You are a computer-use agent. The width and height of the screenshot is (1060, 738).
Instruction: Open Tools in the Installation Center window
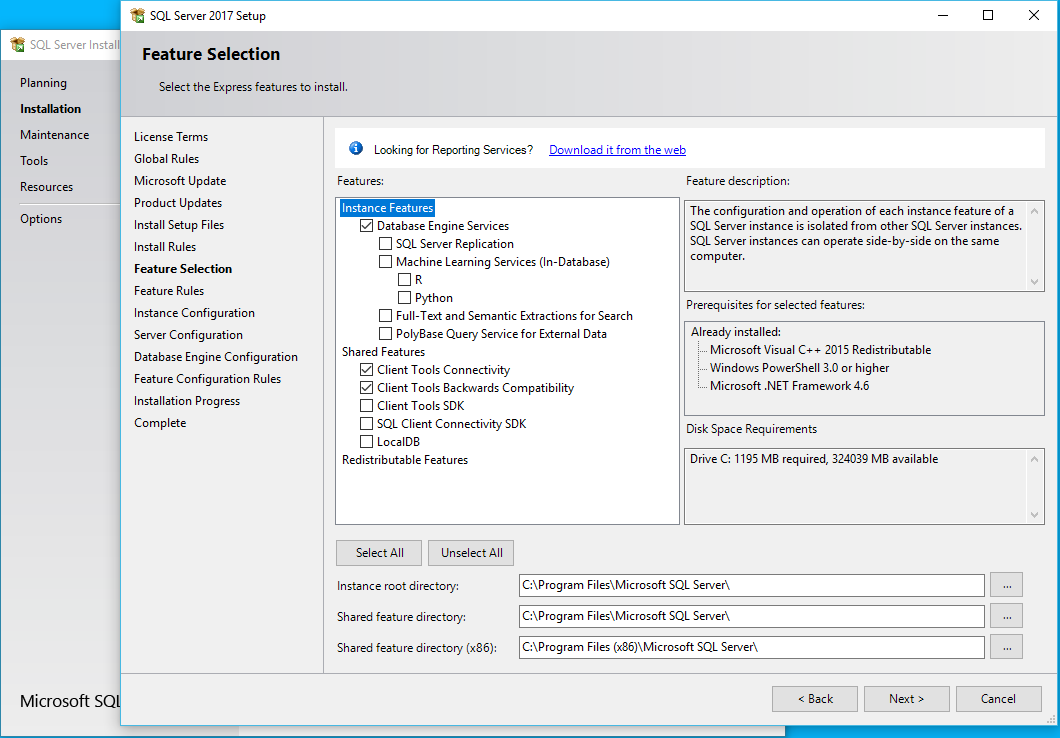point(34,161)
